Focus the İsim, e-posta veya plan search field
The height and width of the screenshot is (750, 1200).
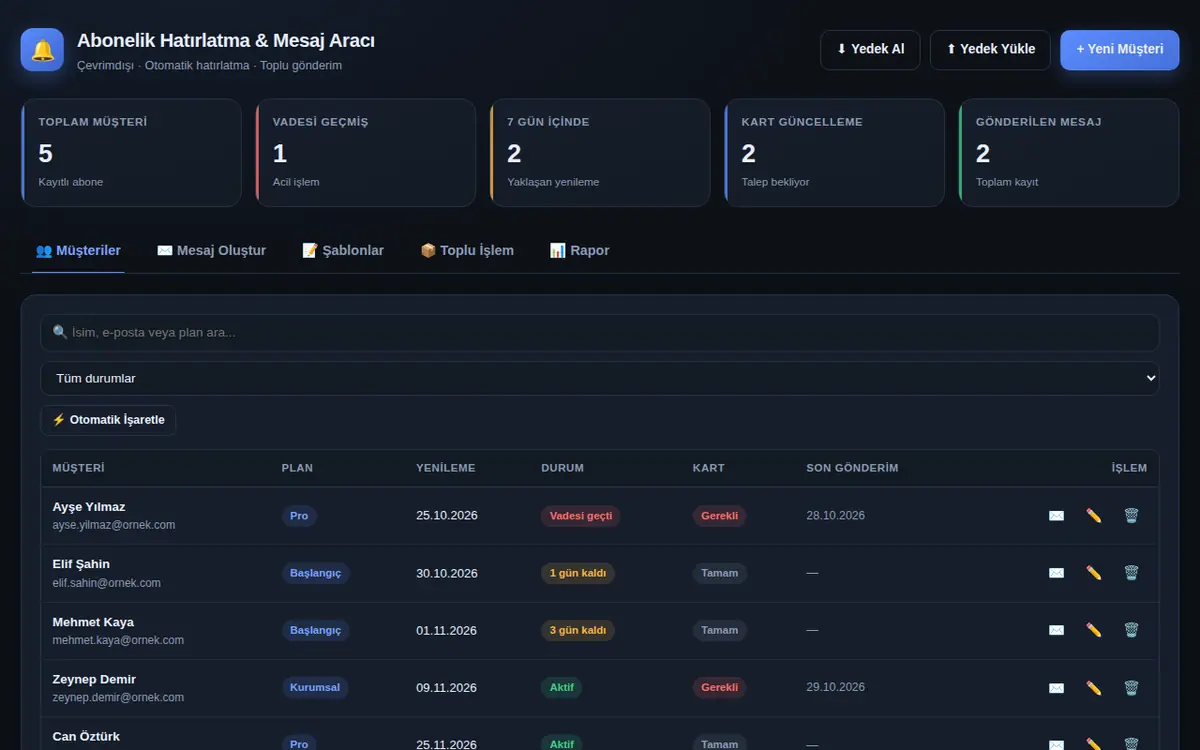(600, 332)
